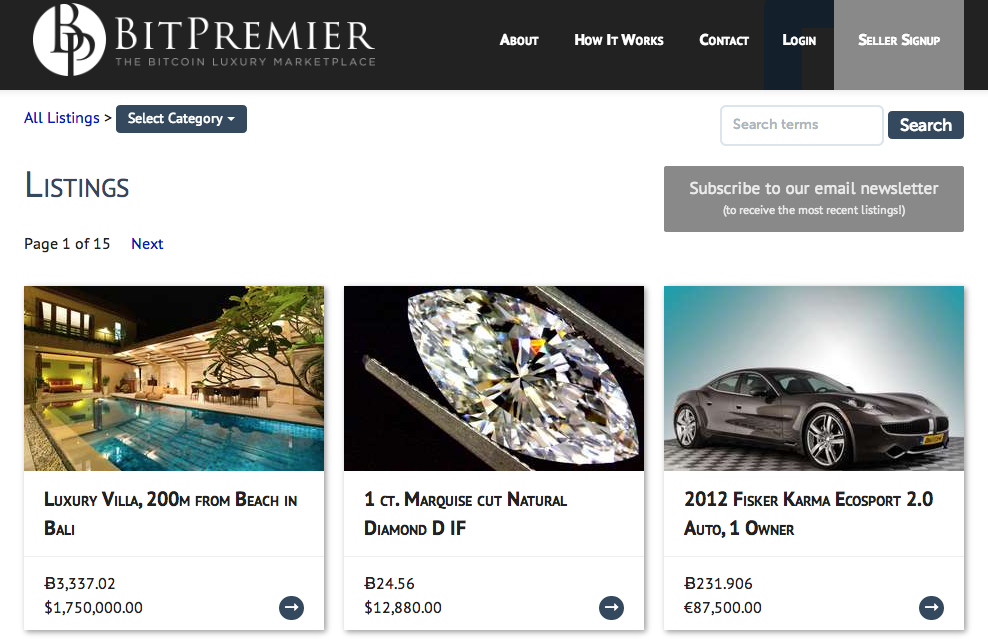The height and width of the screenshot is (641, 988).
Task: Open 2012 Fisker Karma Ecosport title
Action: click(808, 514)
